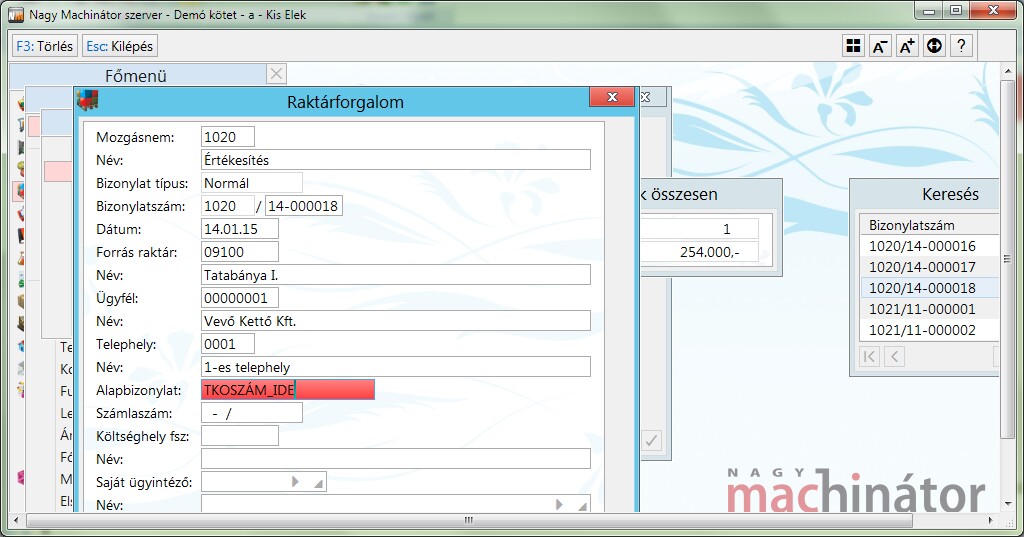Screen dimensions: 1024x537
Task: Increase font size with A+ icon
Action: click(x=907, y=46)
